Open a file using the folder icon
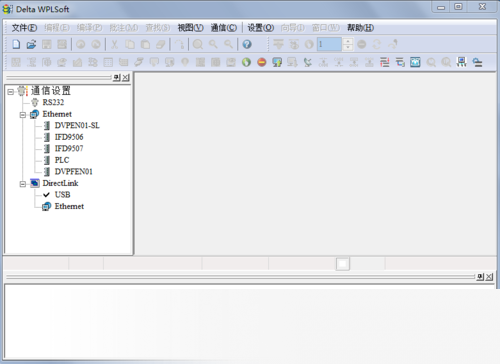Image resolution: width=500 pixels, height=364 pixels. click(x=31, y=44)
